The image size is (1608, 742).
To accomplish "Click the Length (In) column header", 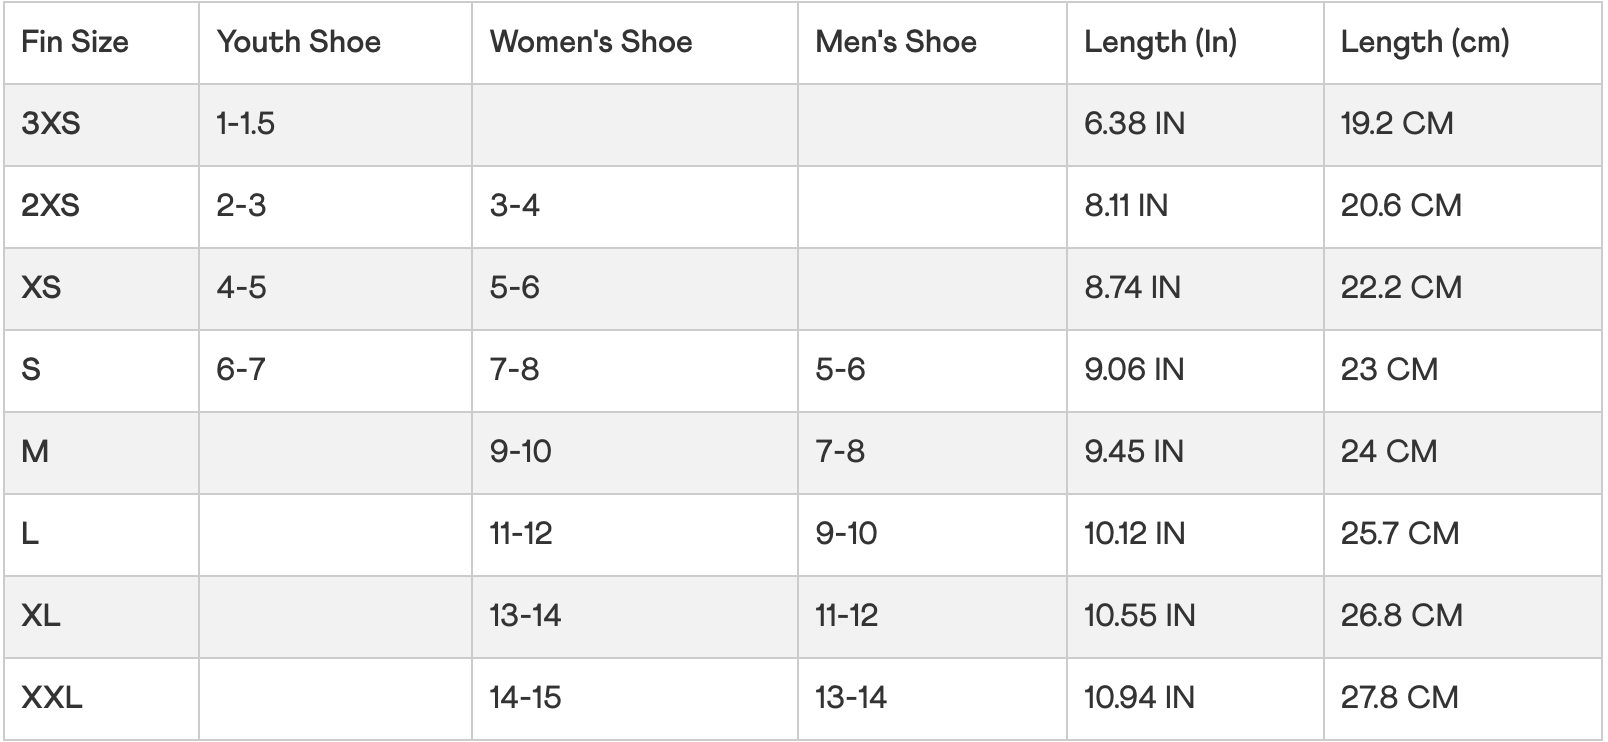I will pyautogui.click(x=1160, y=42).
